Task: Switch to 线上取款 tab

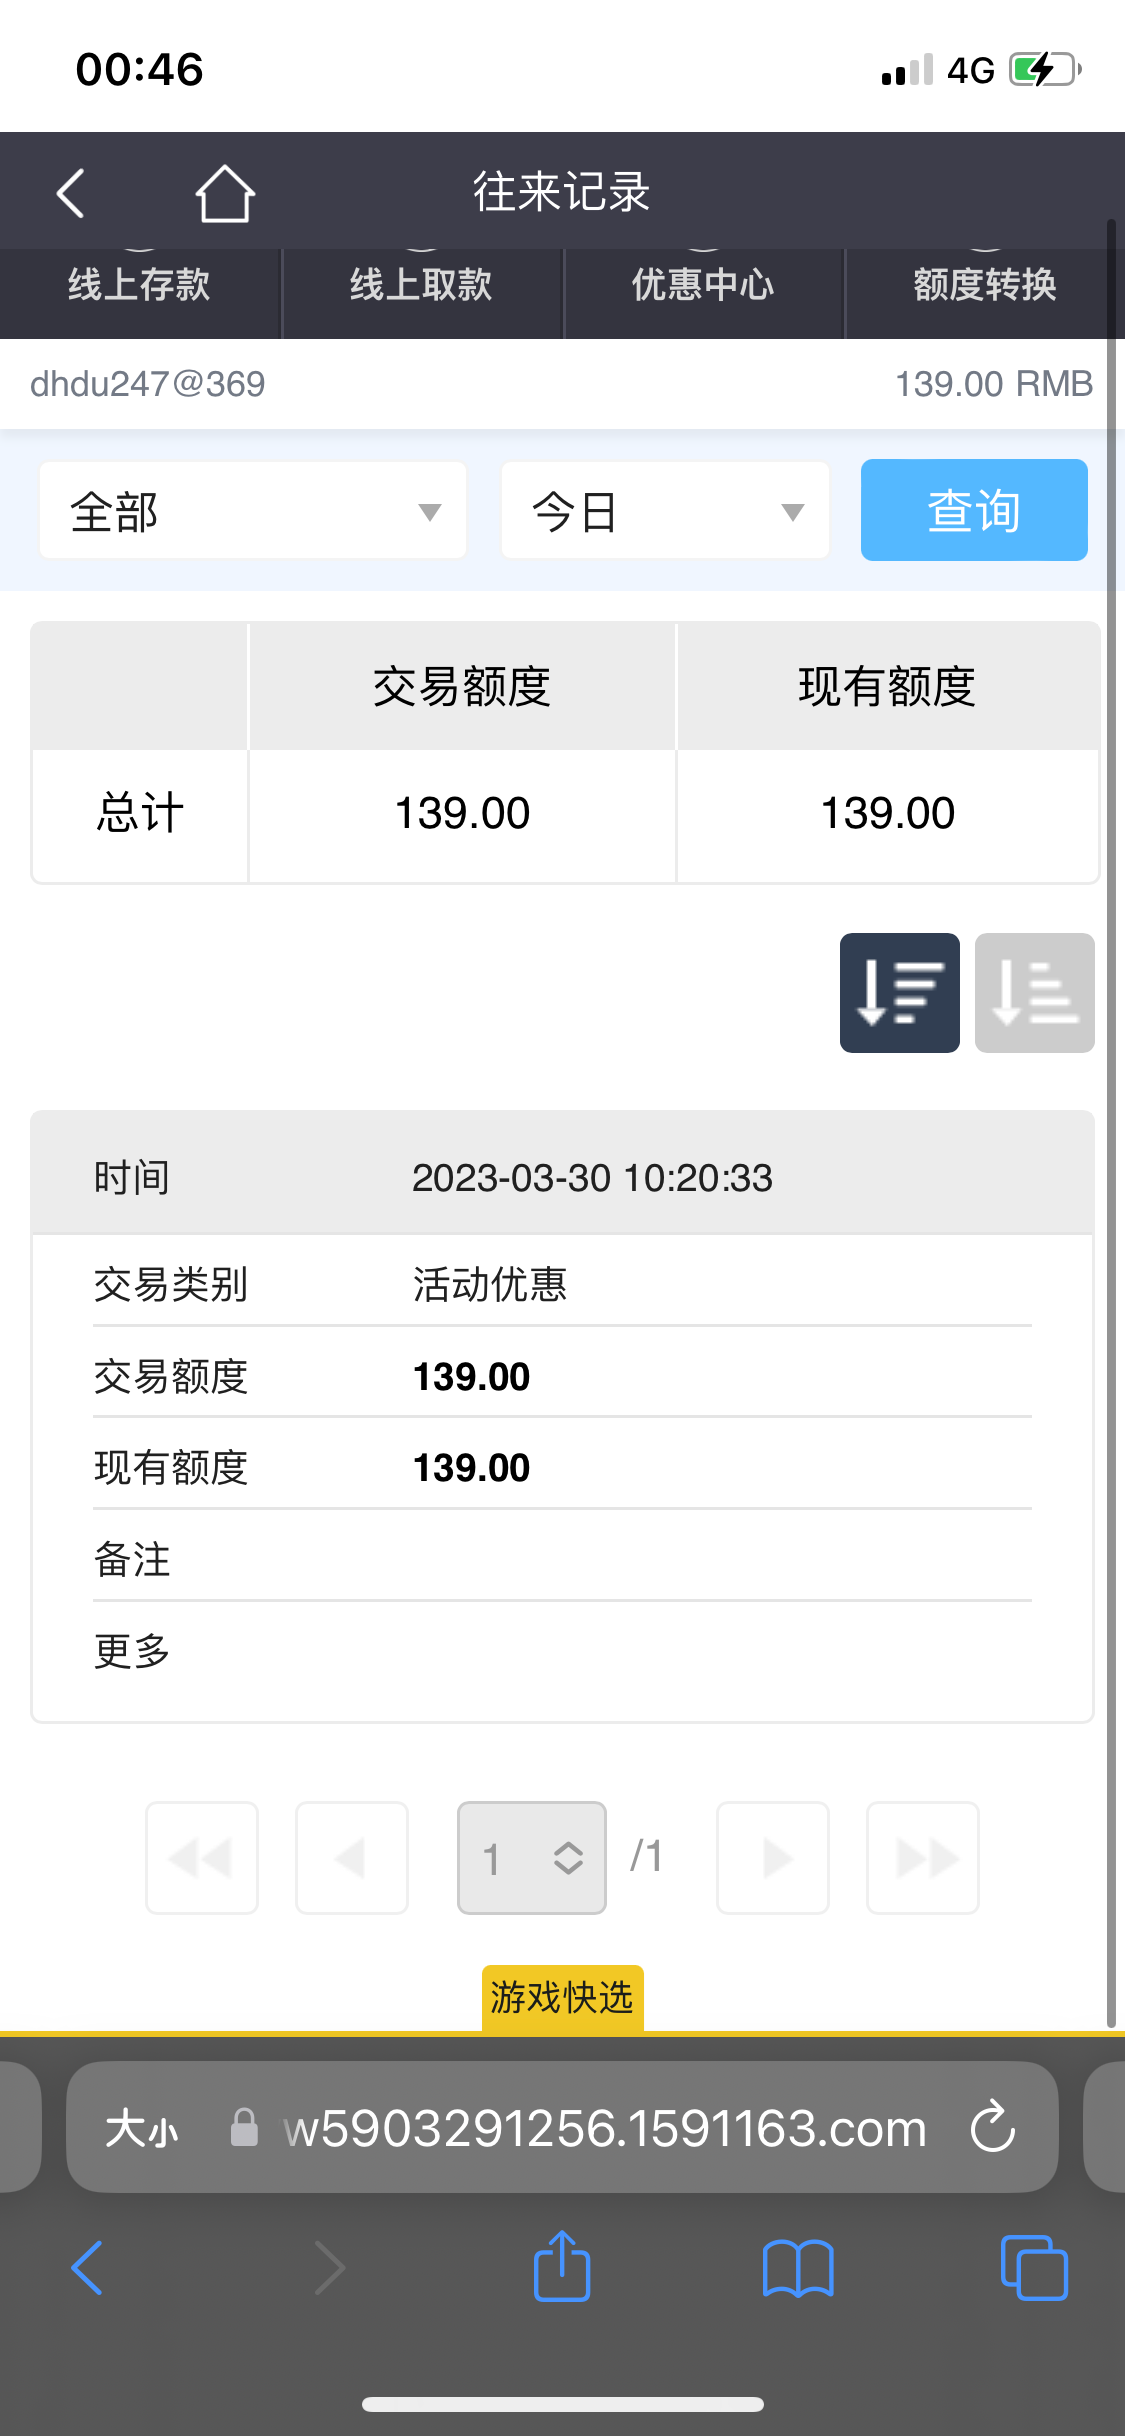Action: click(x=421, y=285)
